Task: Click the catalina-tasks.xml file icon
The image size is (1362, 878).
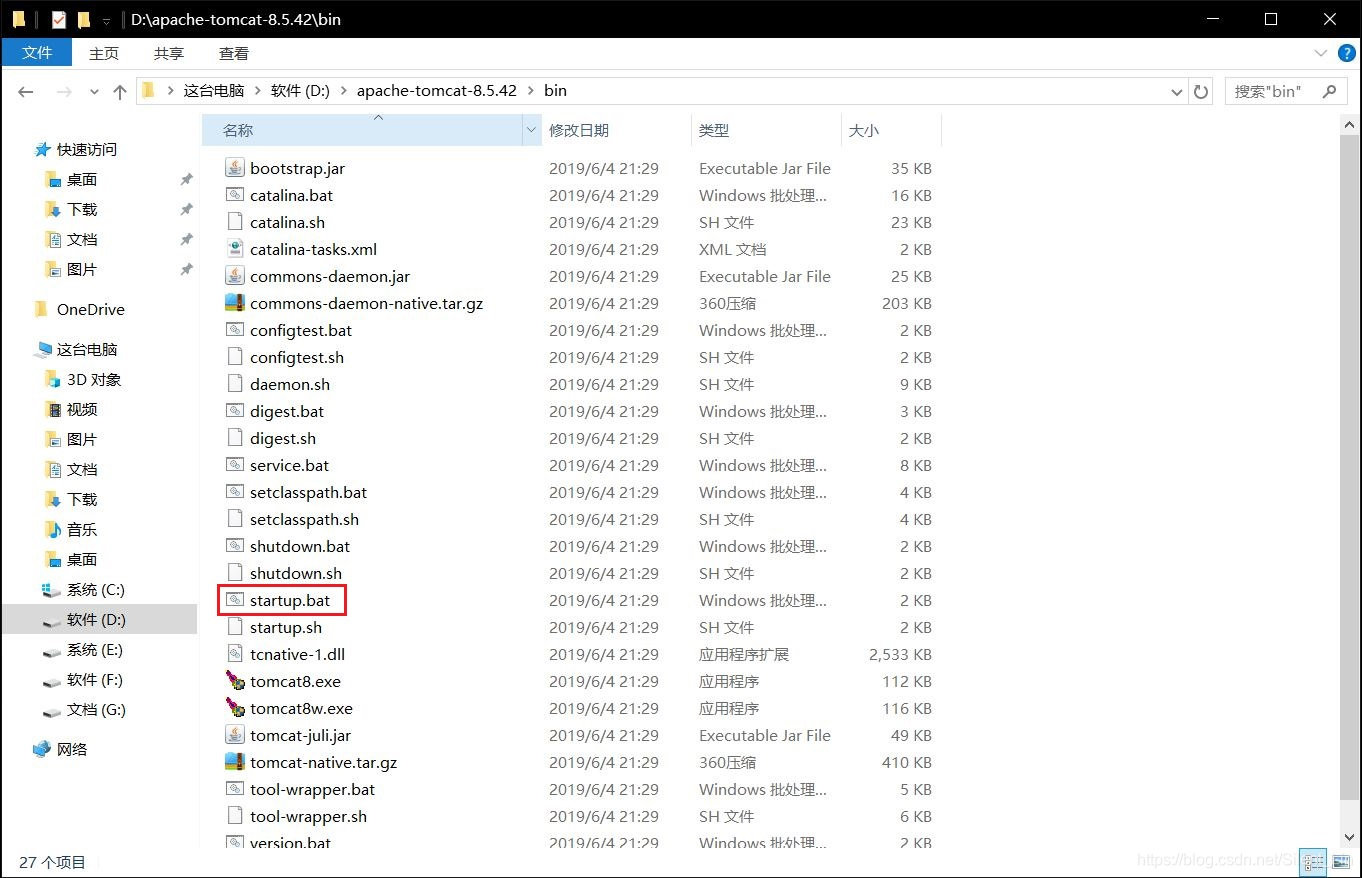Action: click(x=235, y=249)
